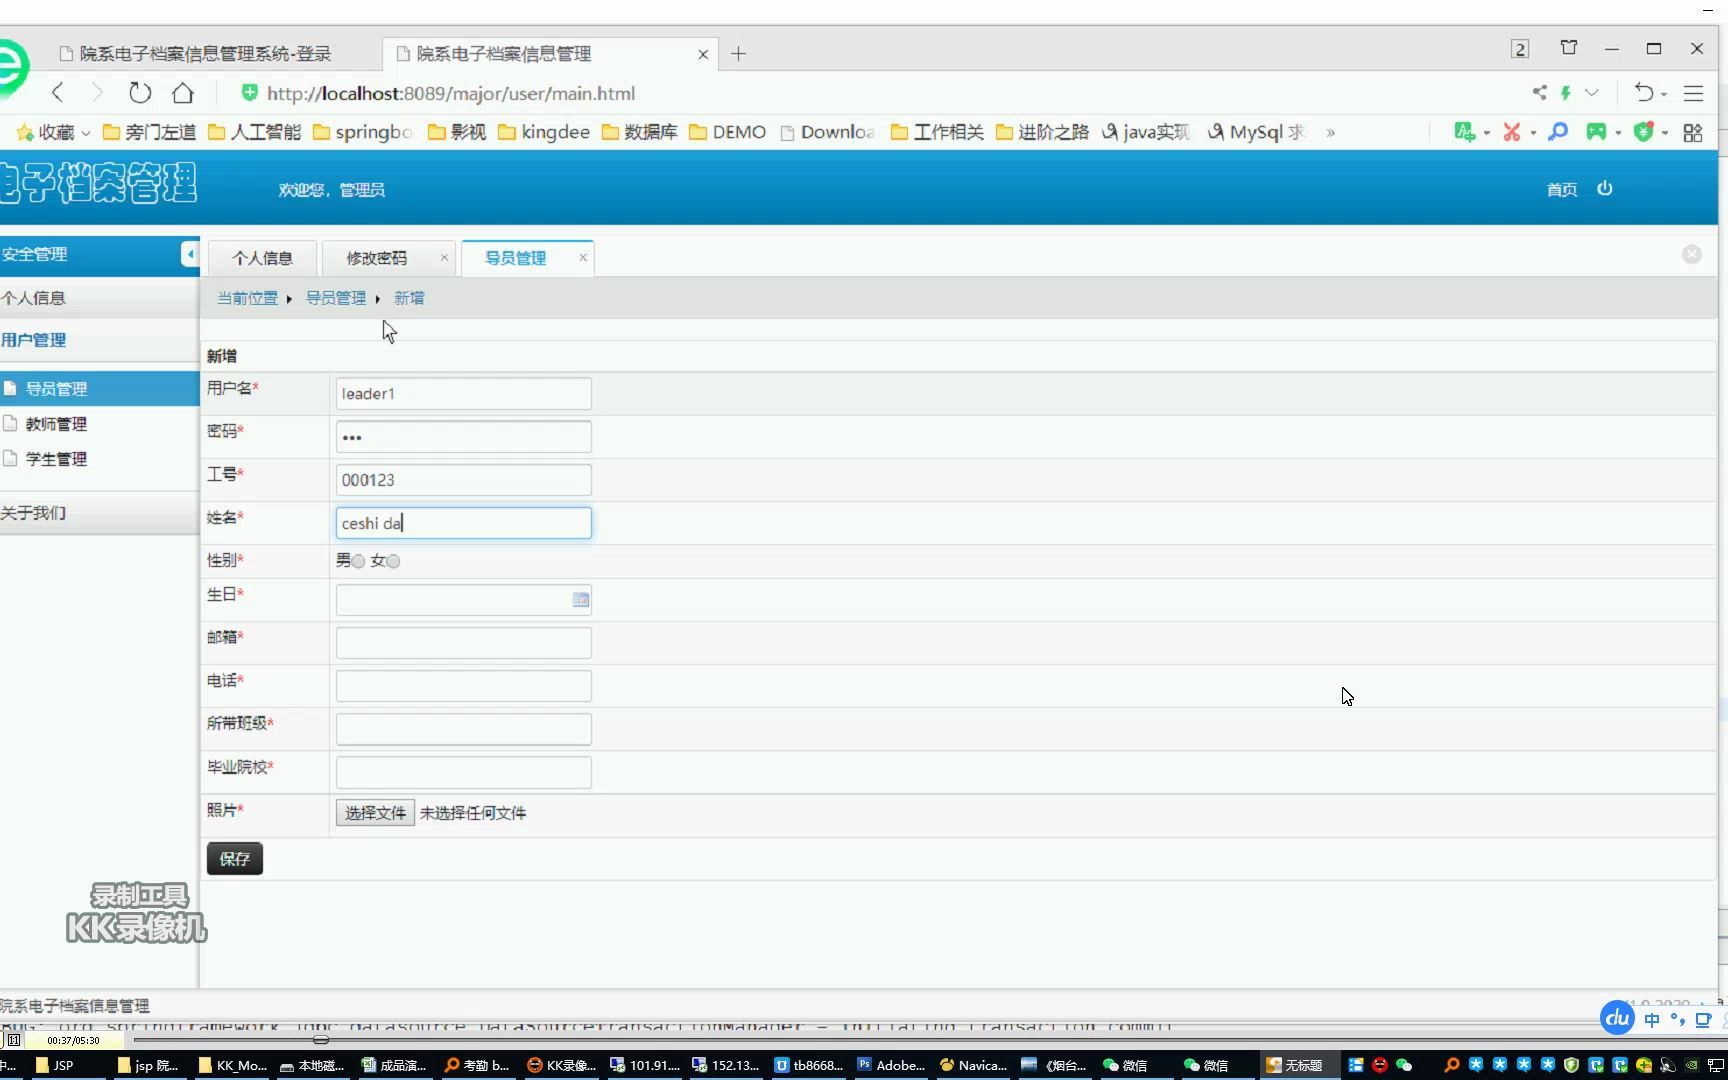Click the 选择文件 file chooser button
Viewport: 1728px width, 1080px height.
click(375, 813)
